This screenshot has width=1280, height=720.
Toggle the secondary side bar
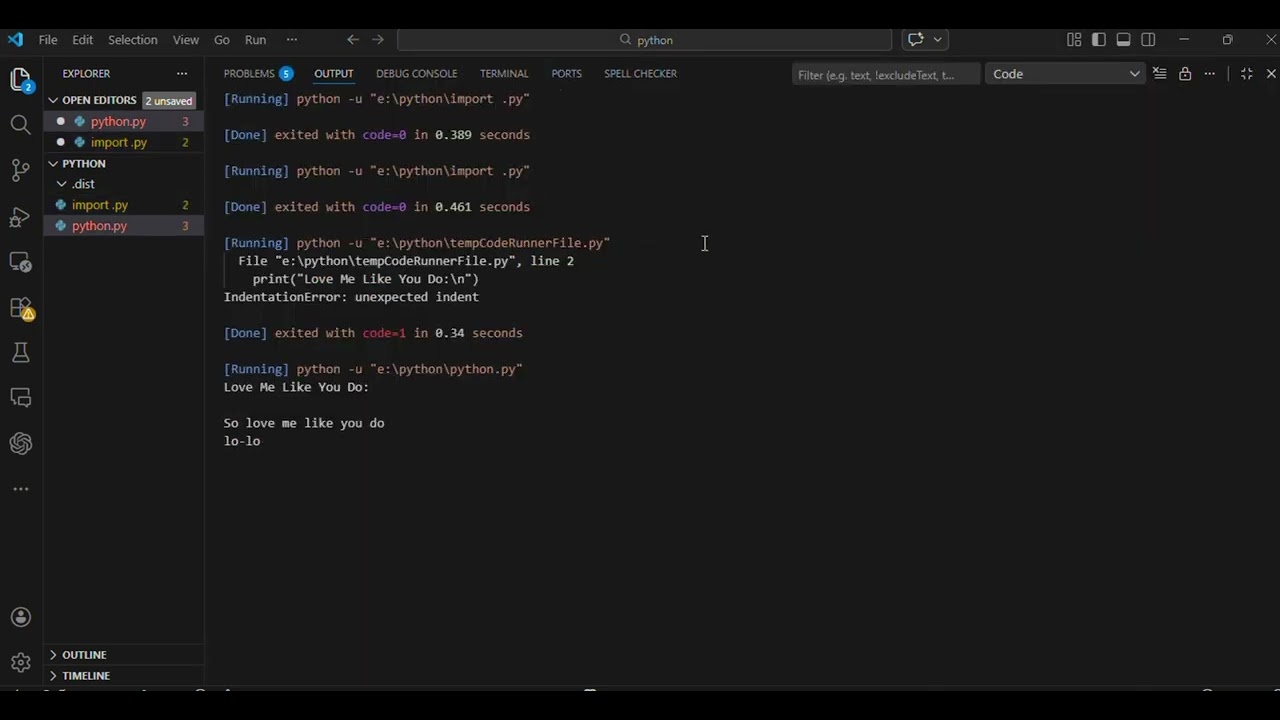(x=1148, y=40)
